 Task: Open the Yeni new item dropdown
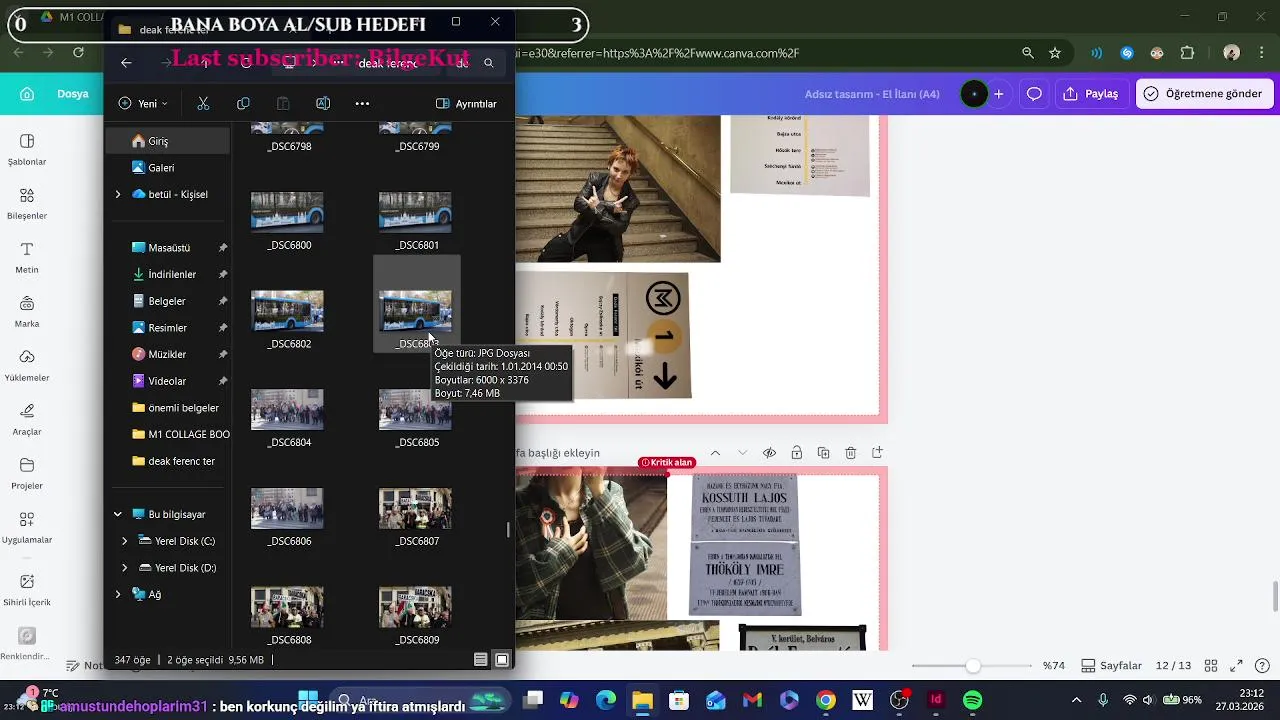143,103
